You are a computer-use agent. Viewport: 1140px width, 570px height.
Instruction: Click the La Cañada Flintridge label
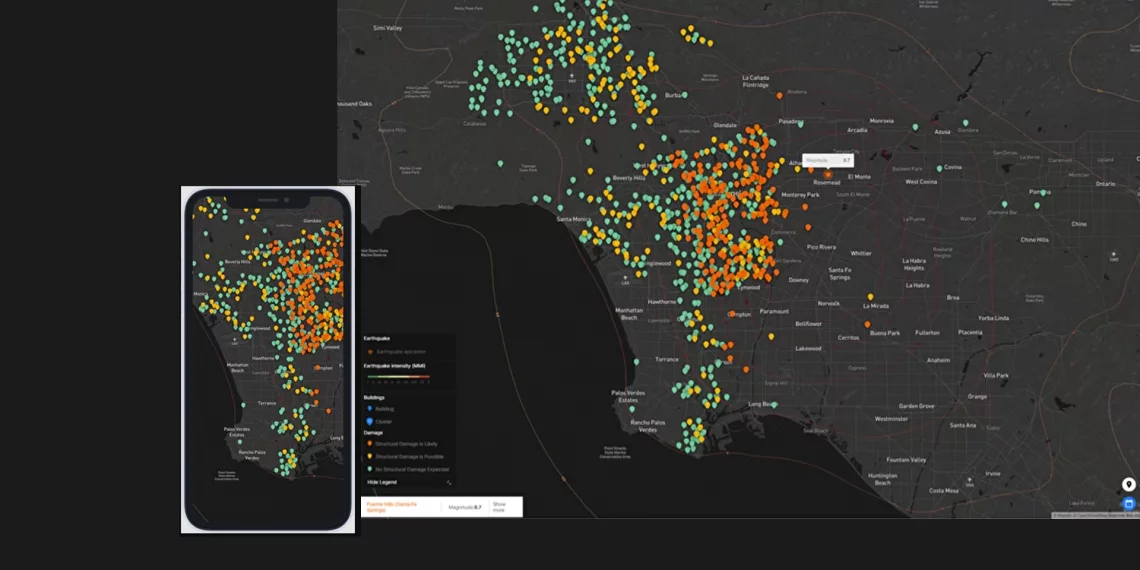tap(755, 81)
